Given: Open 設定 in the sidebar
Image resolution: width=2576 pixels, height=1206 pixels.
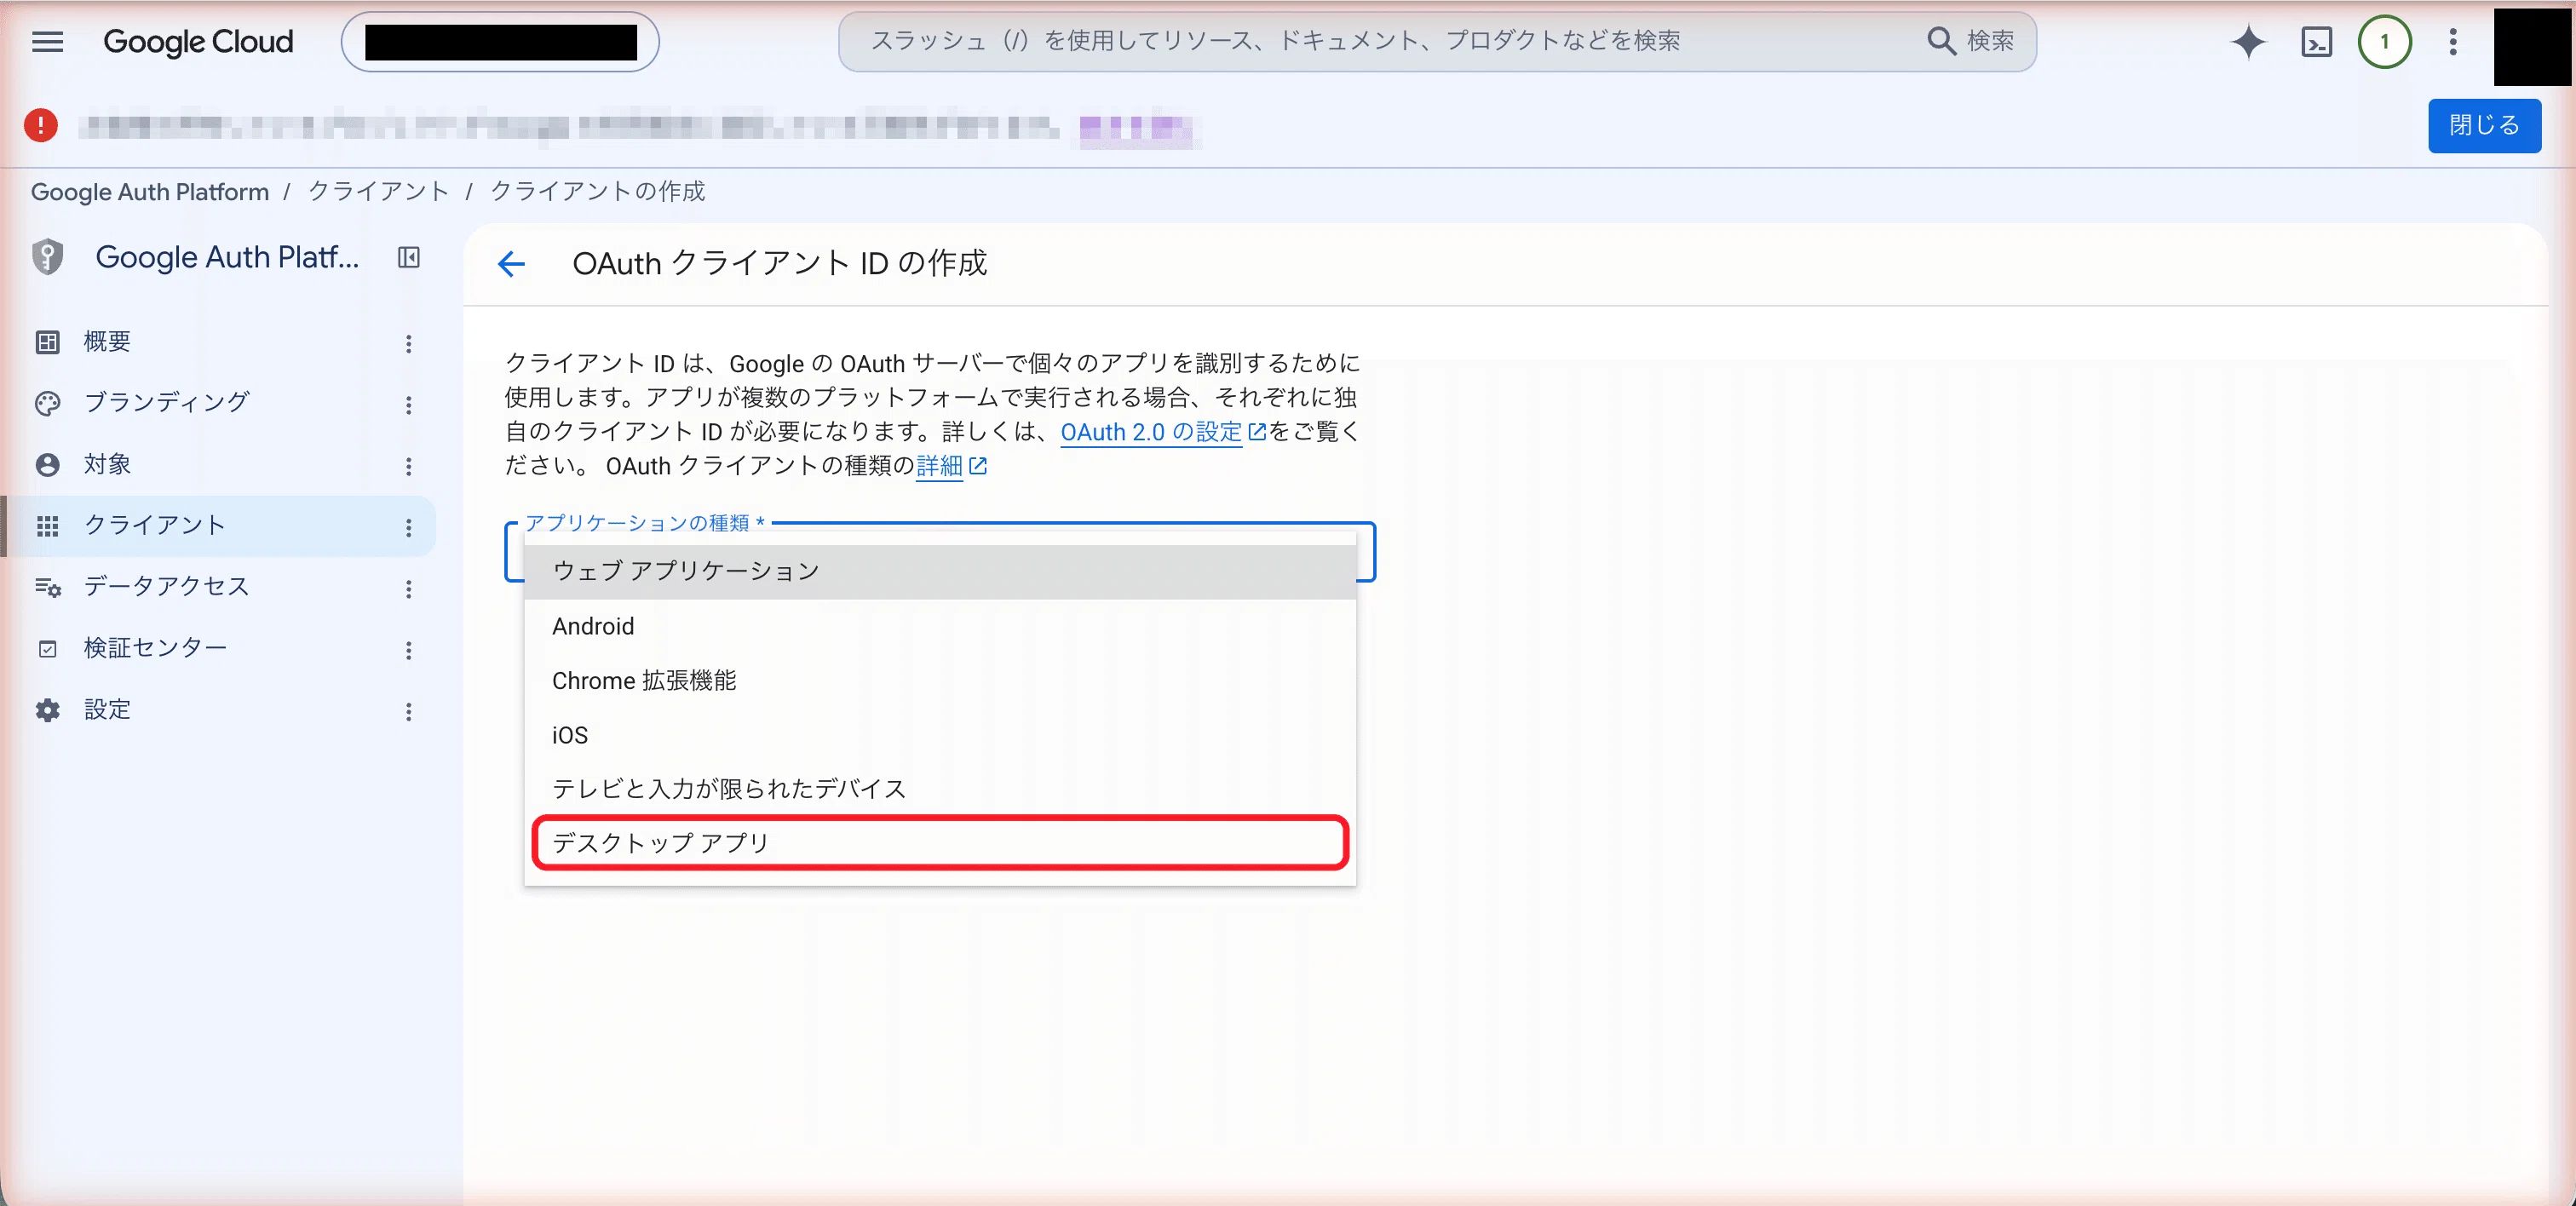Looking at the screenshot, I should [x=219, y=710].
